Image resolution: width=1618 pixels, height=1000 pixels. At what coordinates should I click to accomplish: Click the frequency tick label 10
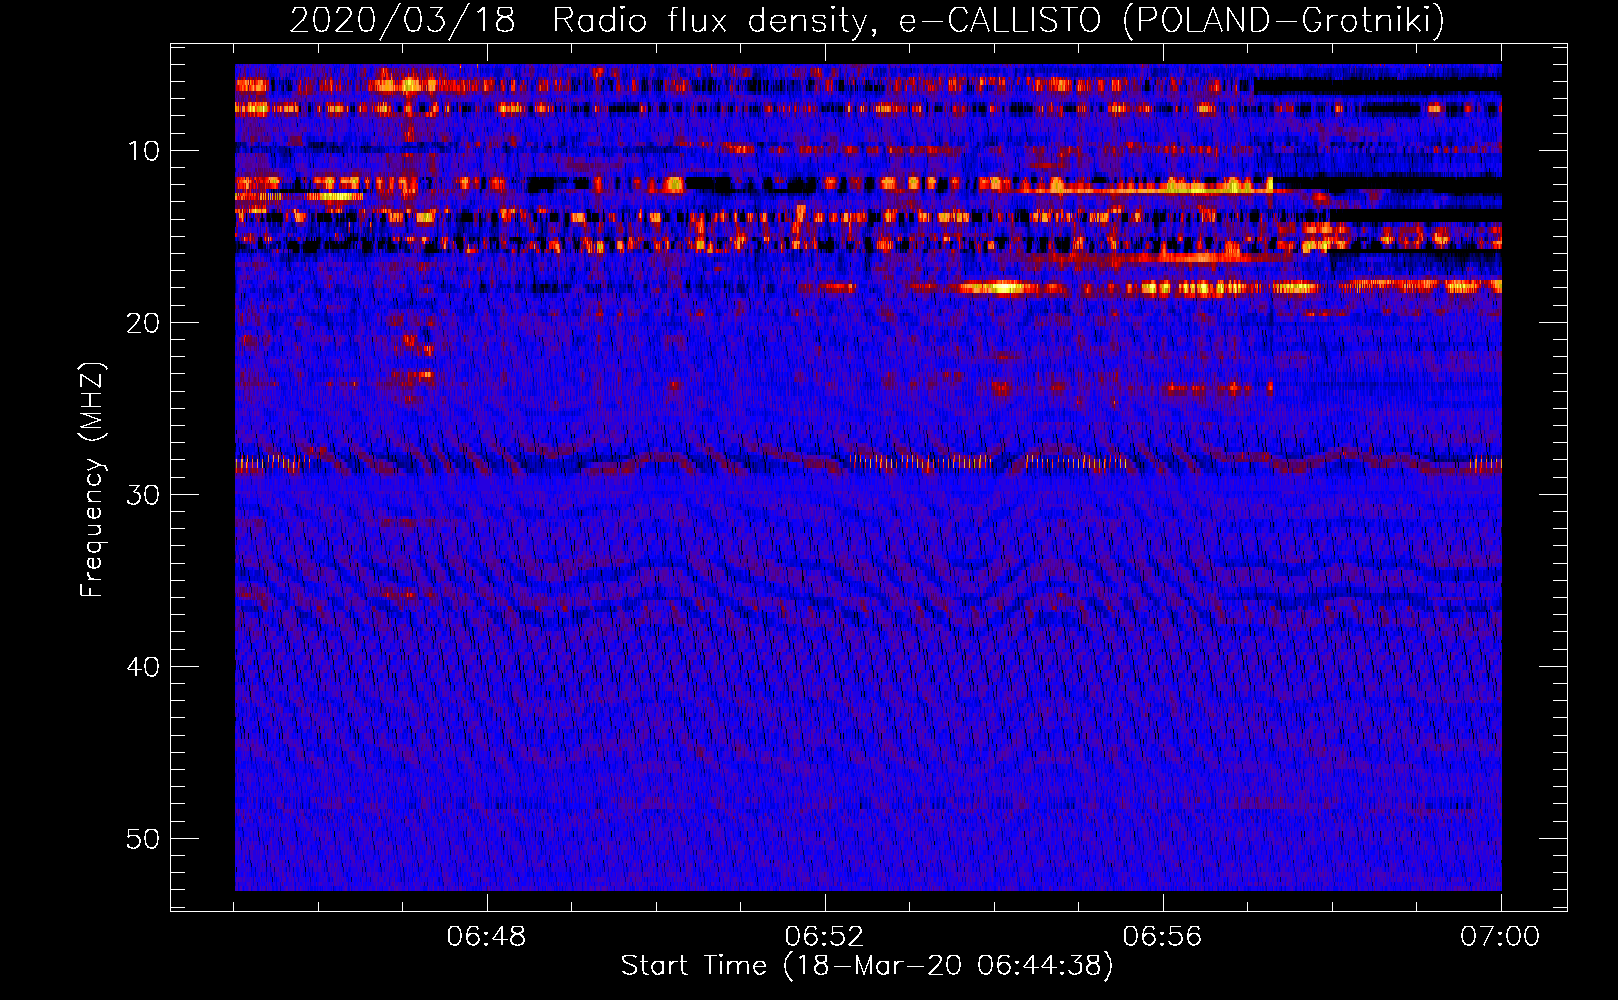pos(144,151)
